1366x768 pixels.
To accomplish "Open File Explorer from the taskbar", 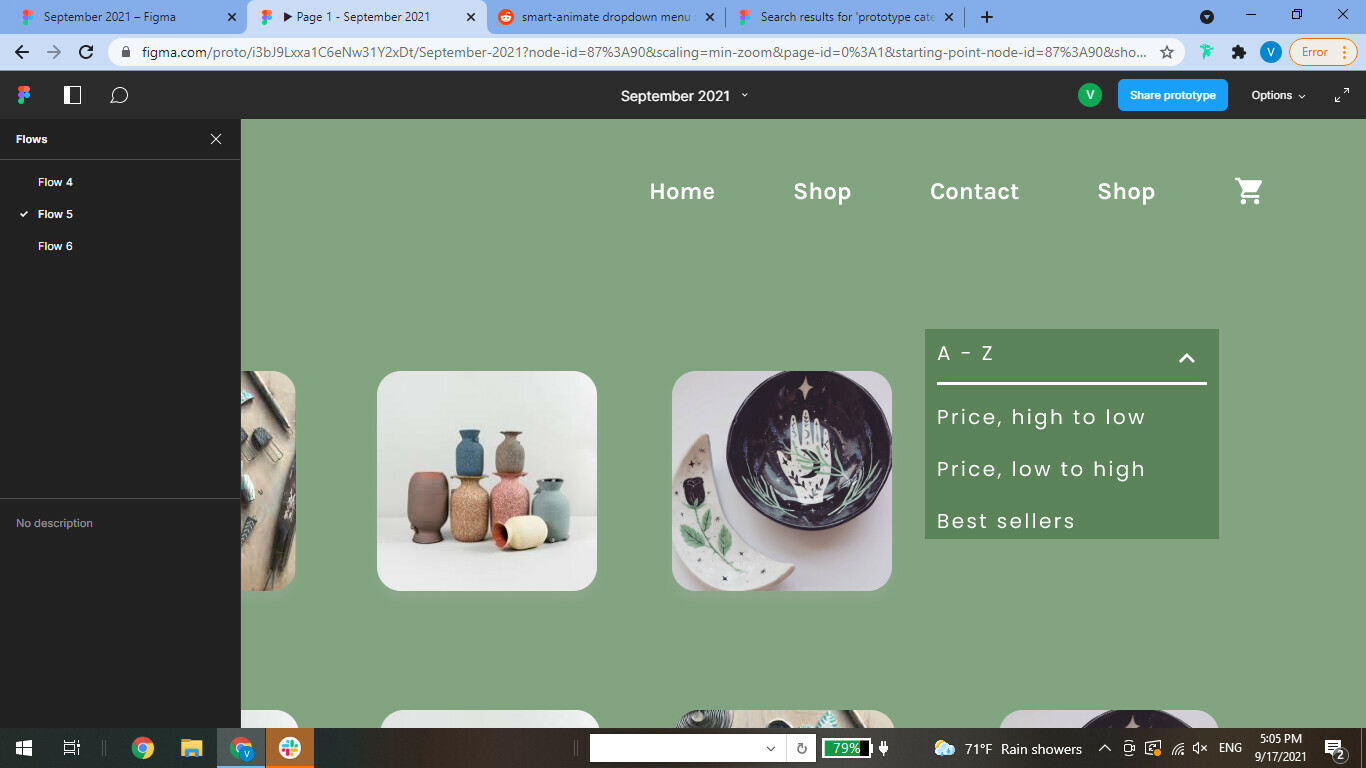I will click(x=192, y=748).
